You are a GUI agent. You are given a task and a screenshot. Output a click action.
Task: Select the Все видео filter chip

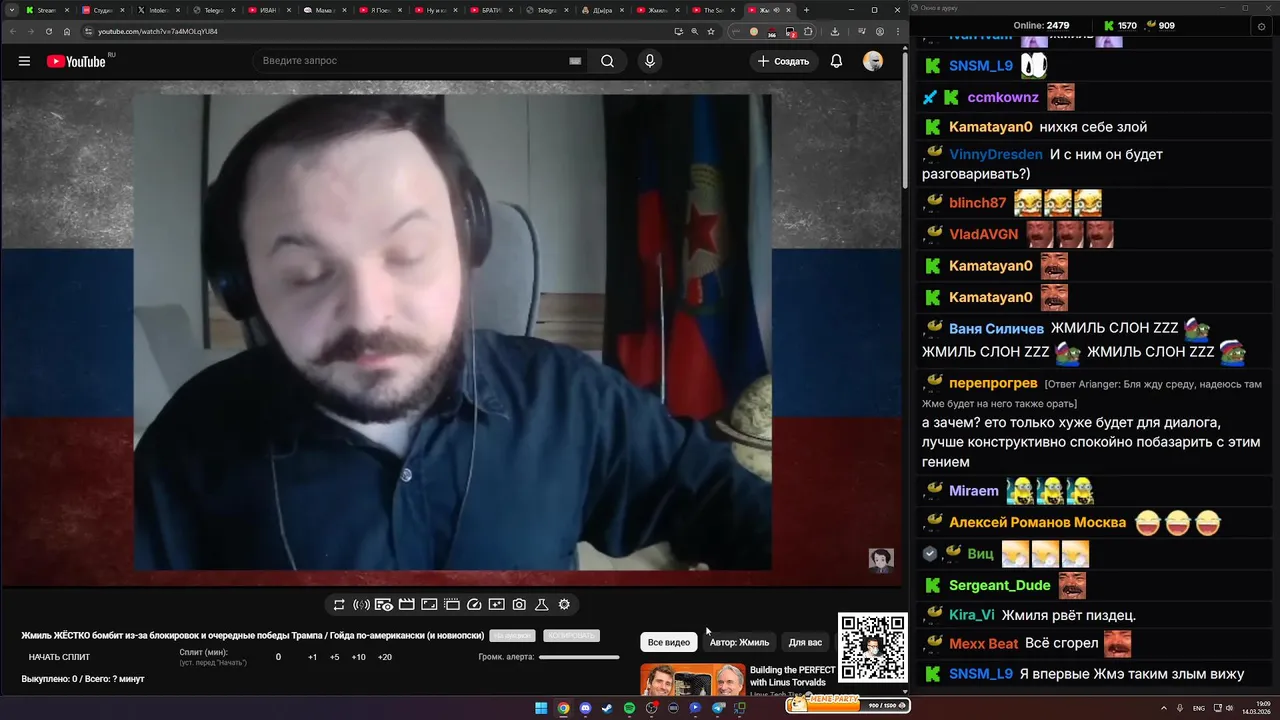(x=669, y=642)
